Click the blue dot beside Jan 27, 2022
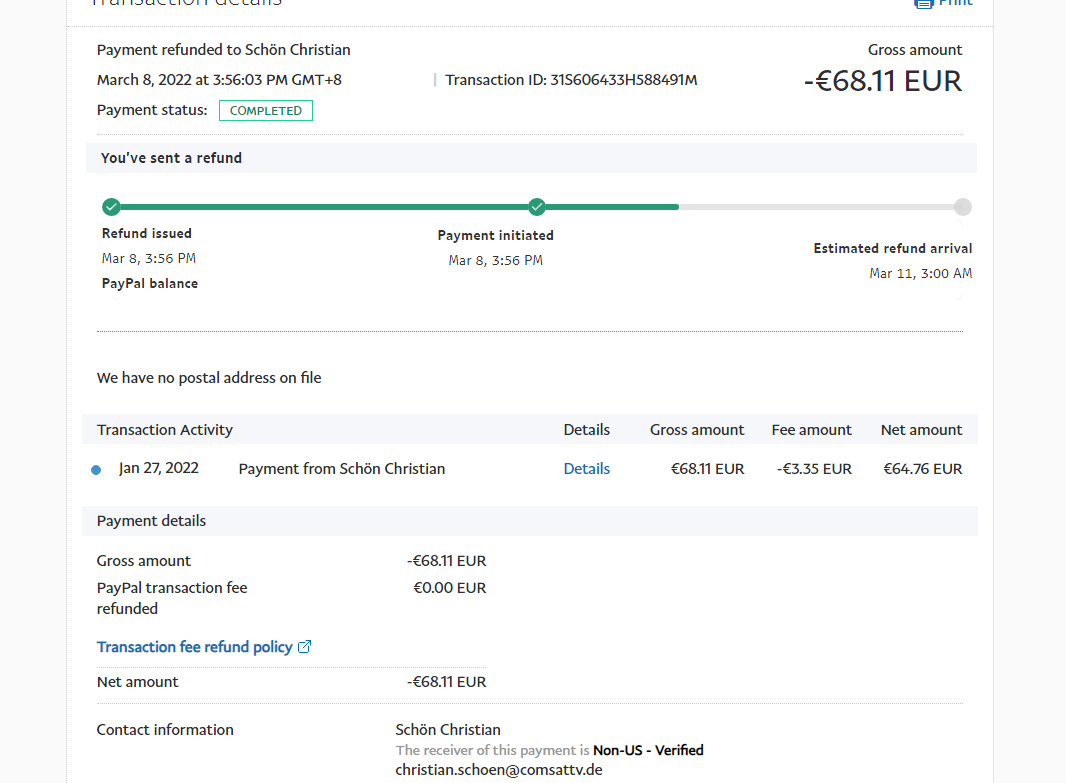The image size is (1066, 783). (96, 470)
